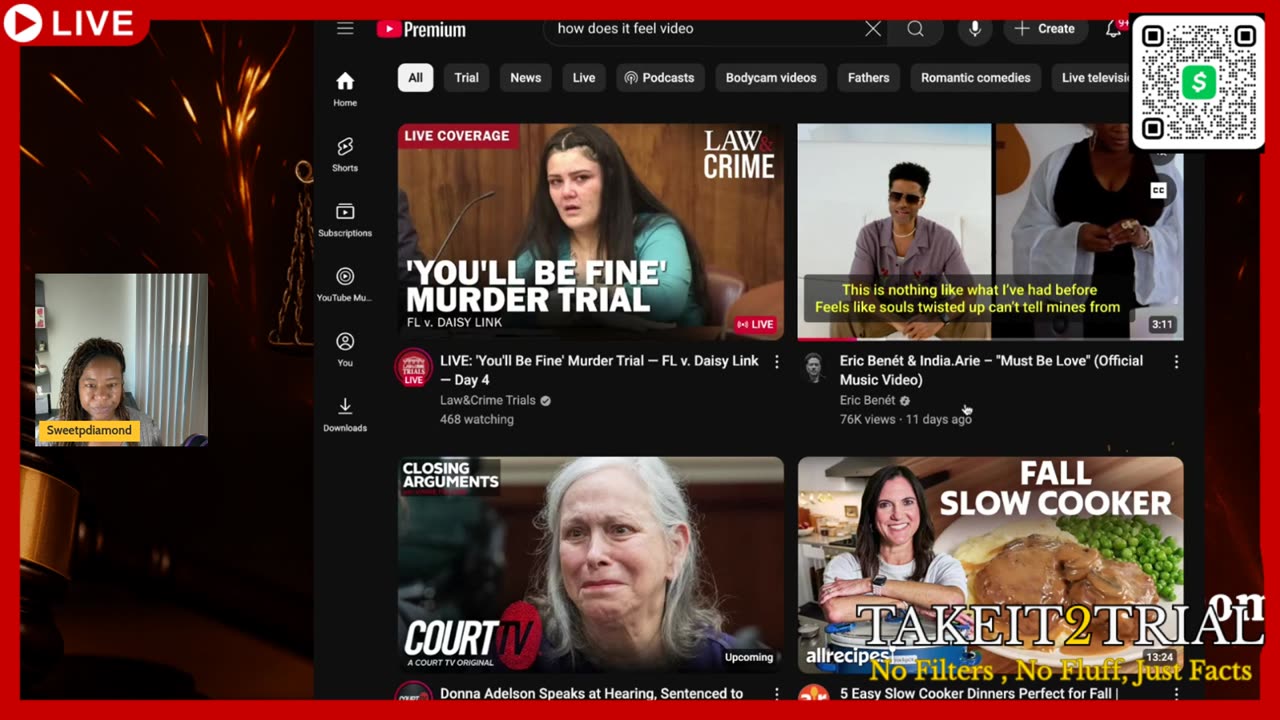Clear the search box with the X
This screenshot has height=720, width=1280.
(873, 29)
